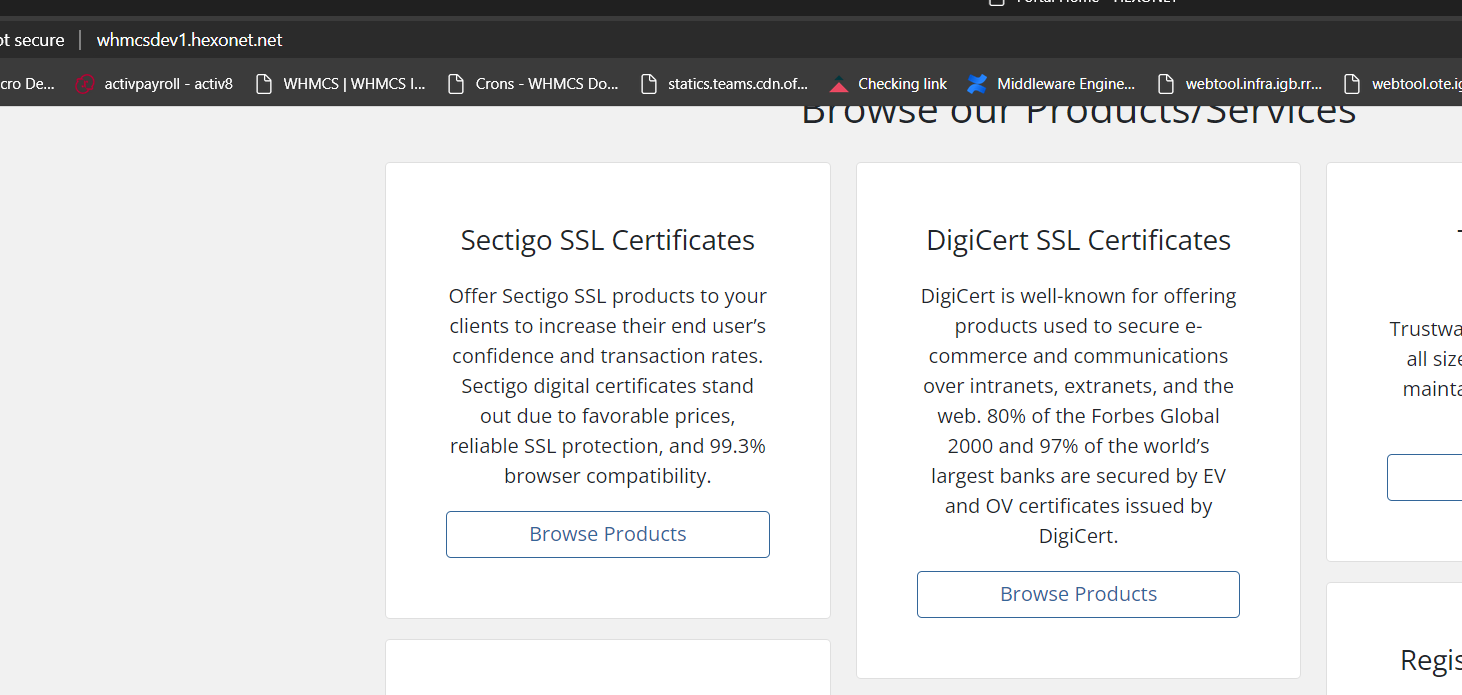
Task: Open the activpayroll - activ8 bookmark
Action: tap(155, 84)
